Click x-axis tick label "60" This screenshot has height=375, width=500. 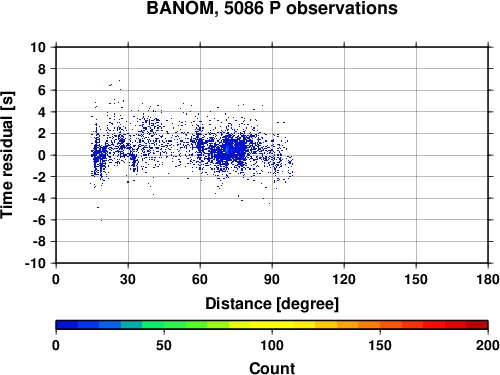200,279
